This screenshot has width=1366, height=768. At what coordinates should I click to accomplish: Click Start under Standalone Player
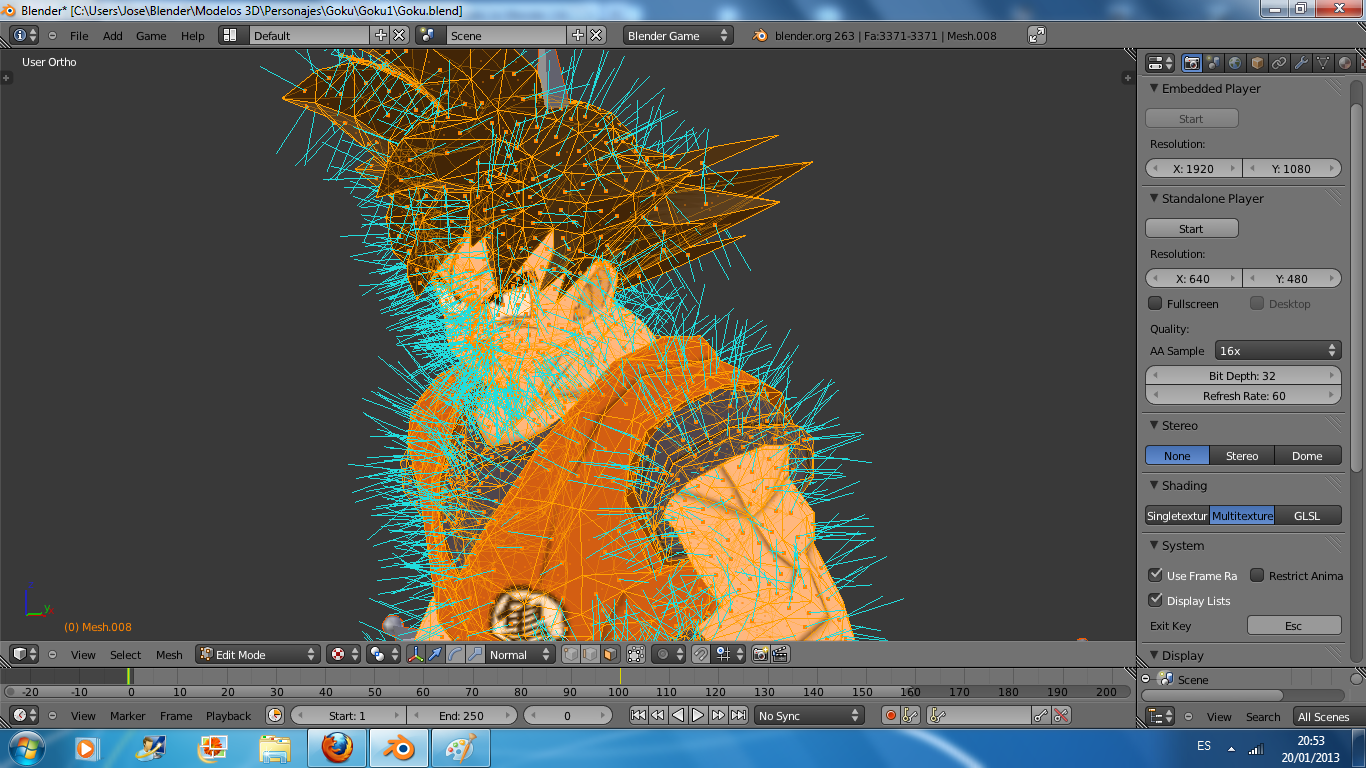click(1191, 229)
